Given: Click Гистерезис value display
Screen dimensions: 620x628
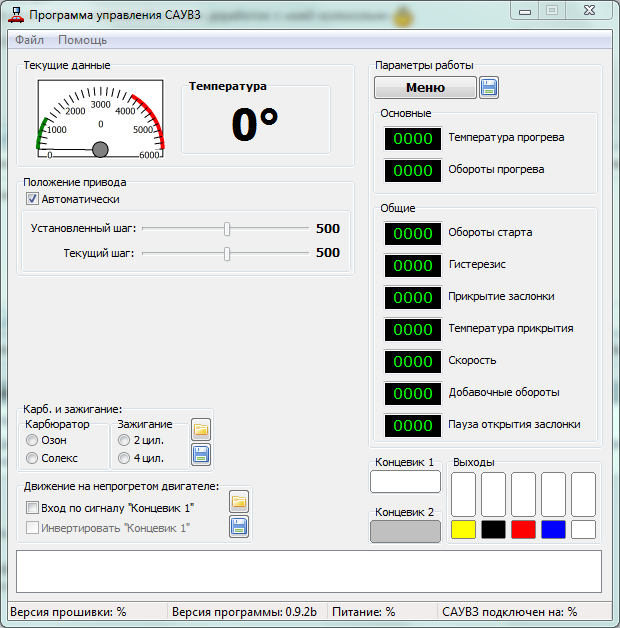Looking at the screenshot, I should 413,266.
